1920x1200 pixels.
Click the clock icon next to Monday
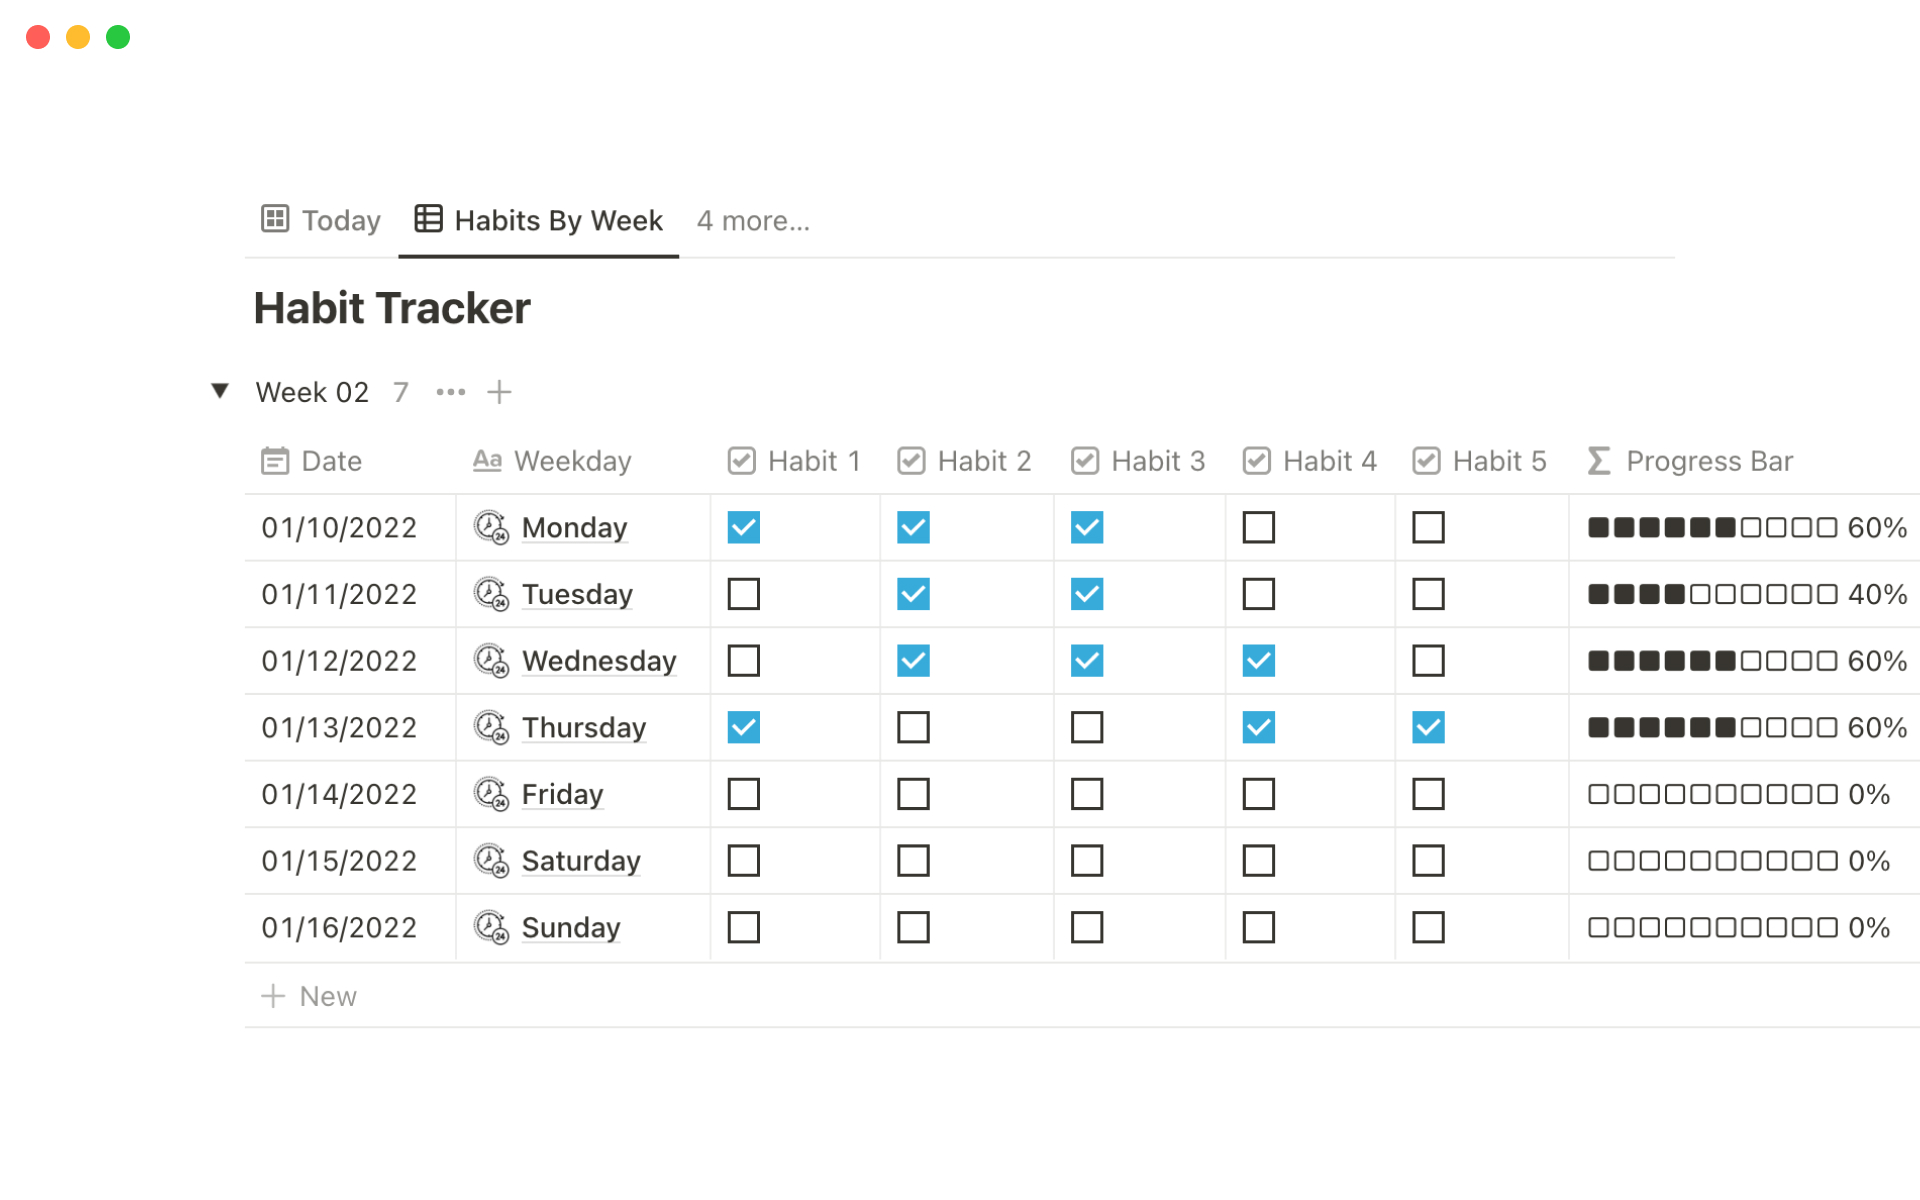[490, 527]
